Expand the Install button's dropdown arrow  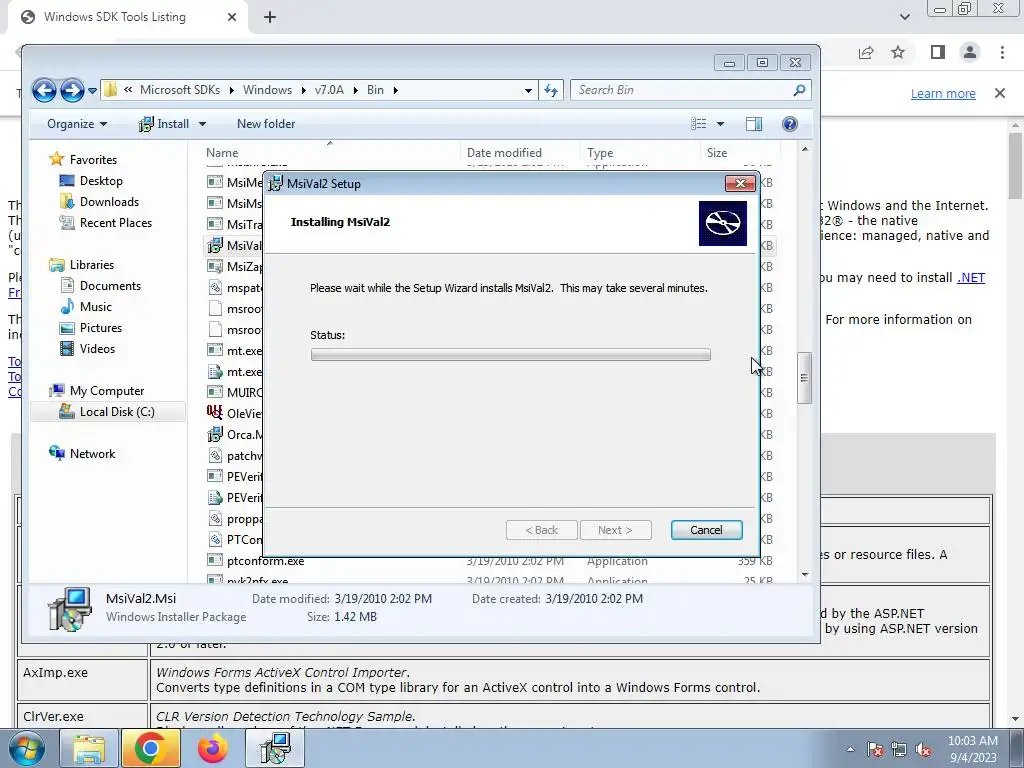[202, 124]
